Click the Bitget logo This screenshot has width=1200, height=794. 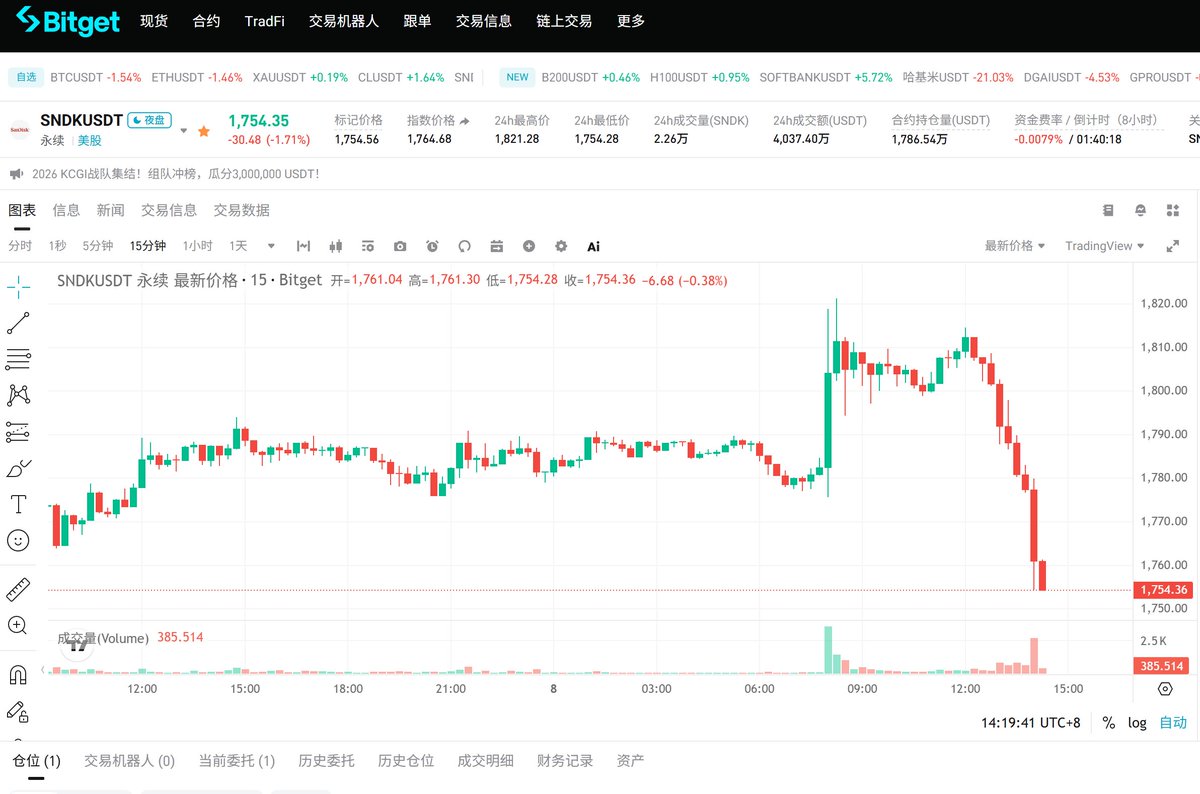point(68,21)
